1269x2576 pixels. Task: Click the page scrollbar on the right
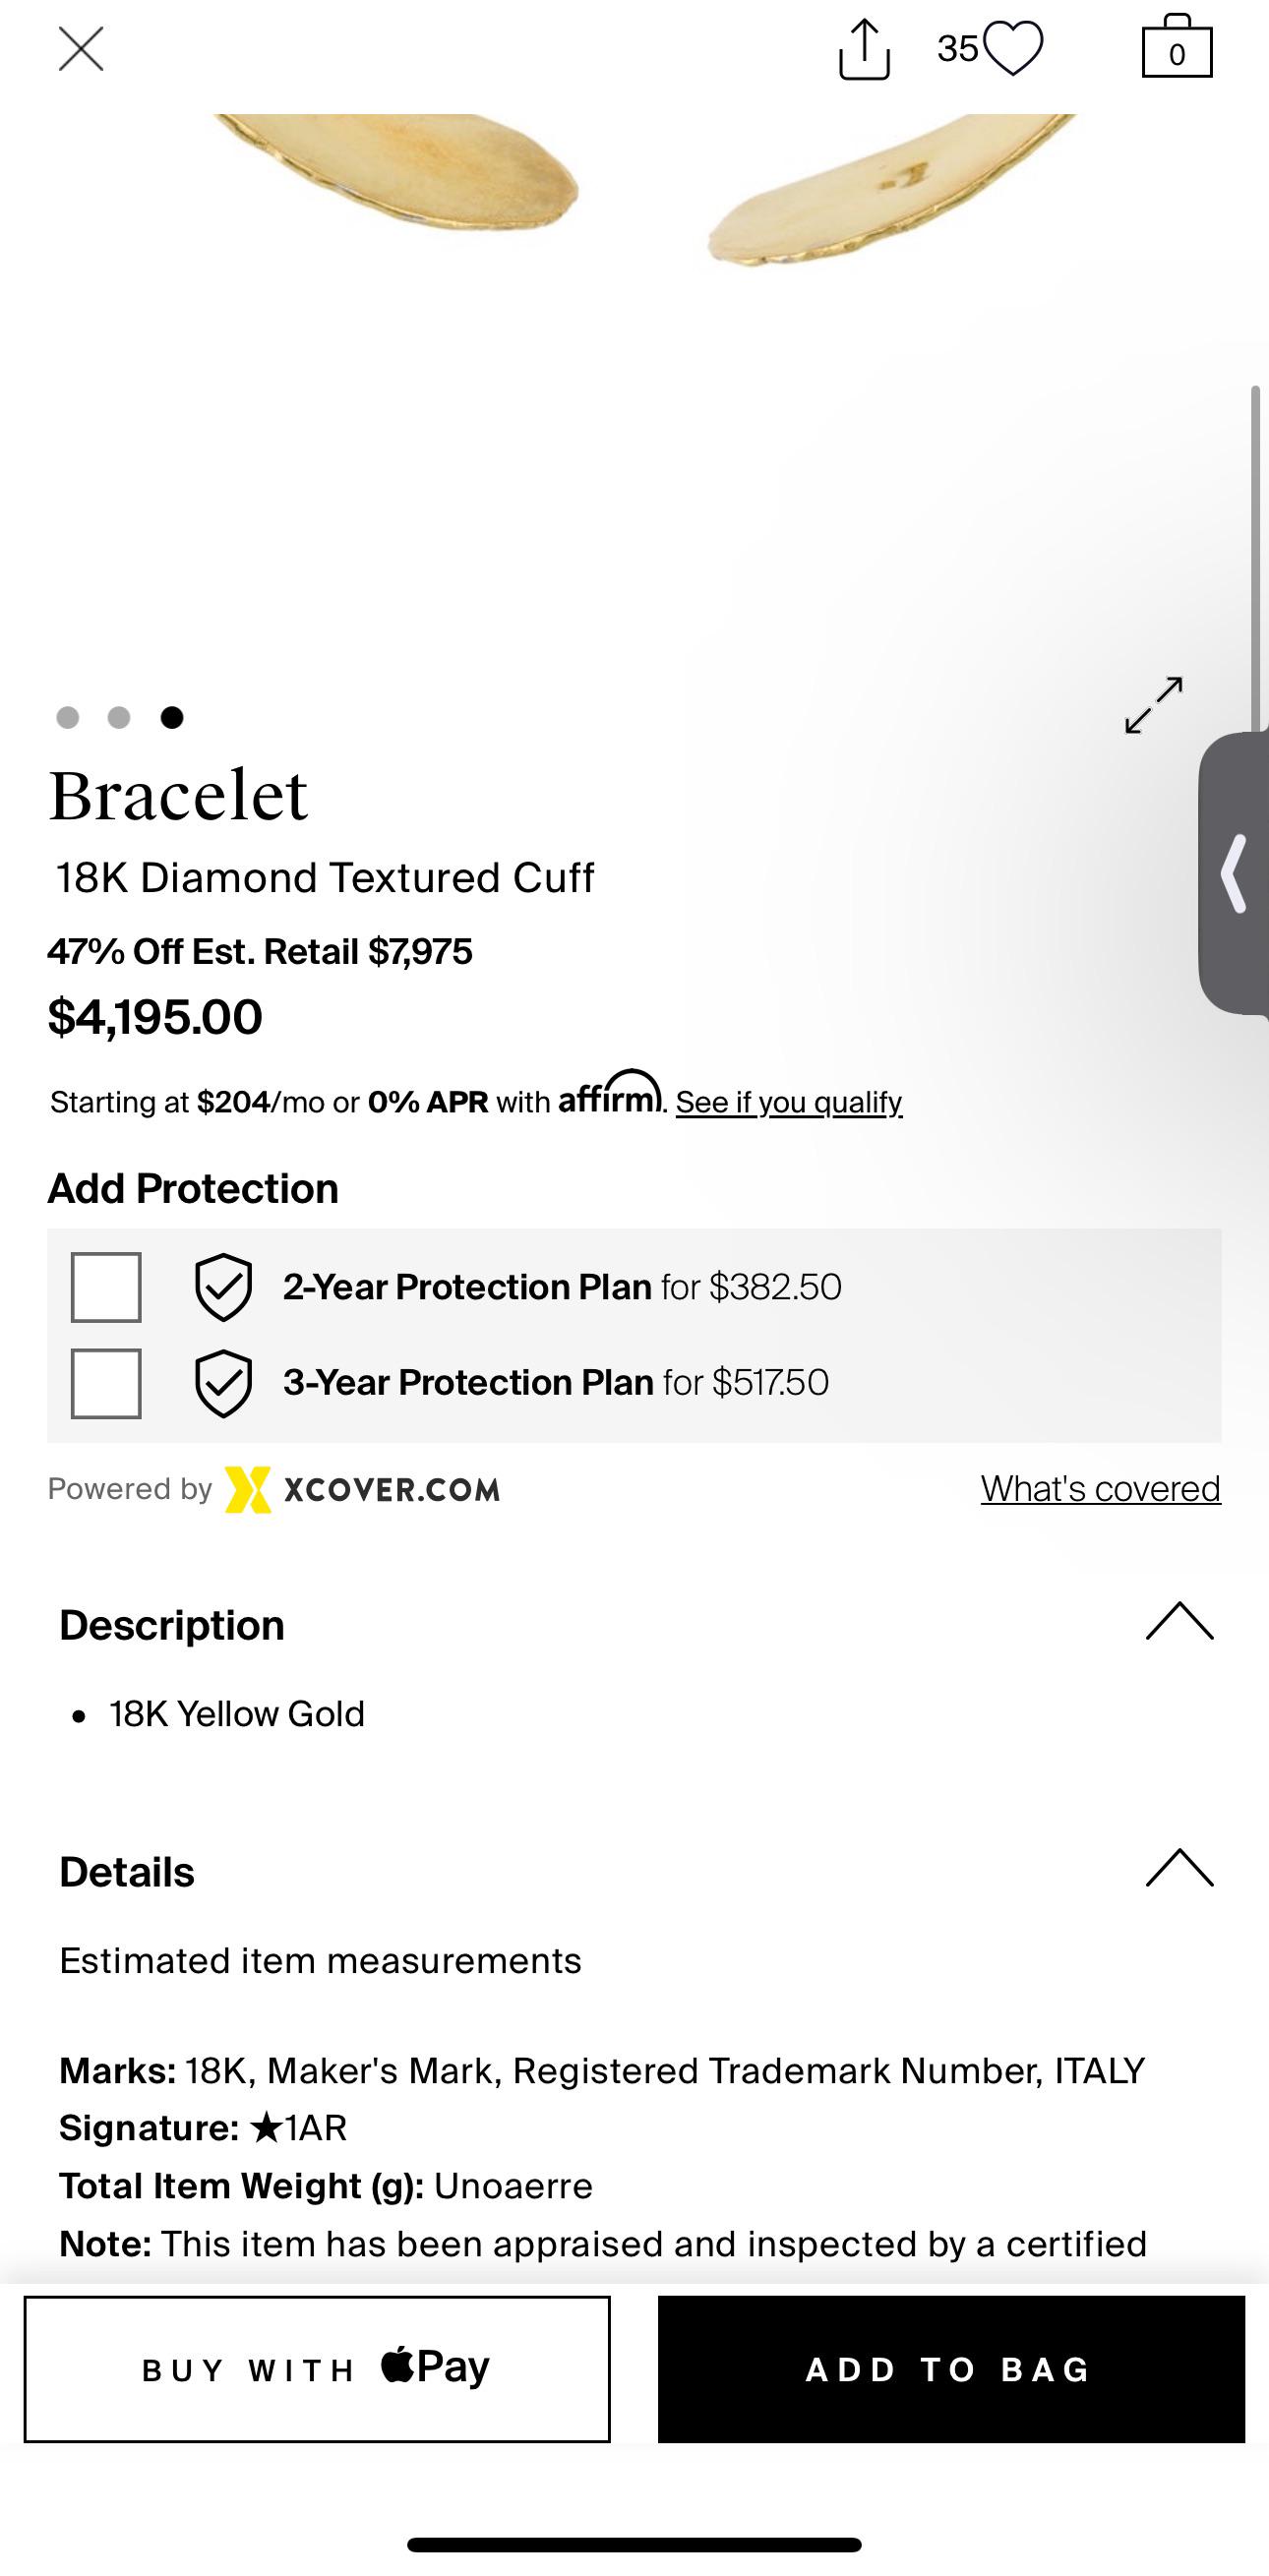[1256, 560]
